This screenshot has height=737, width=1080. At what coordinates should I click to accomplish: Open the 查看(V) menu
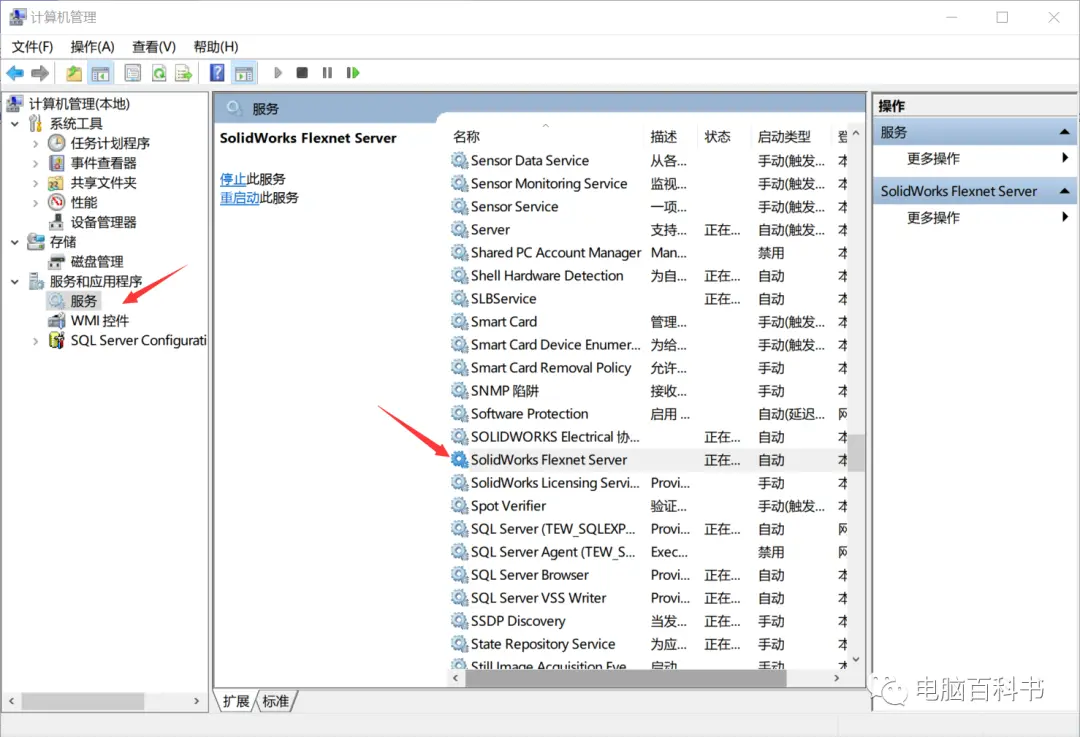(x=154, y=47)
